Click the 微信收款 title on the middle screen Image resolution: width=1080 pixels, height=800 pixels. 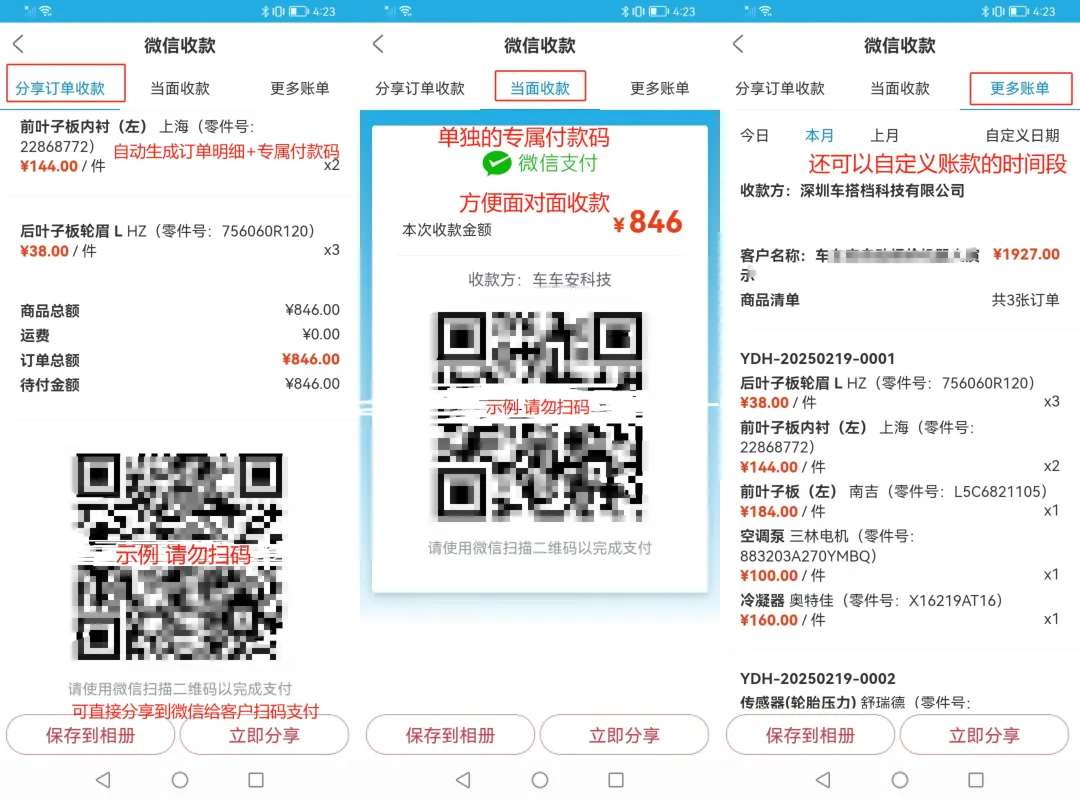539,45
